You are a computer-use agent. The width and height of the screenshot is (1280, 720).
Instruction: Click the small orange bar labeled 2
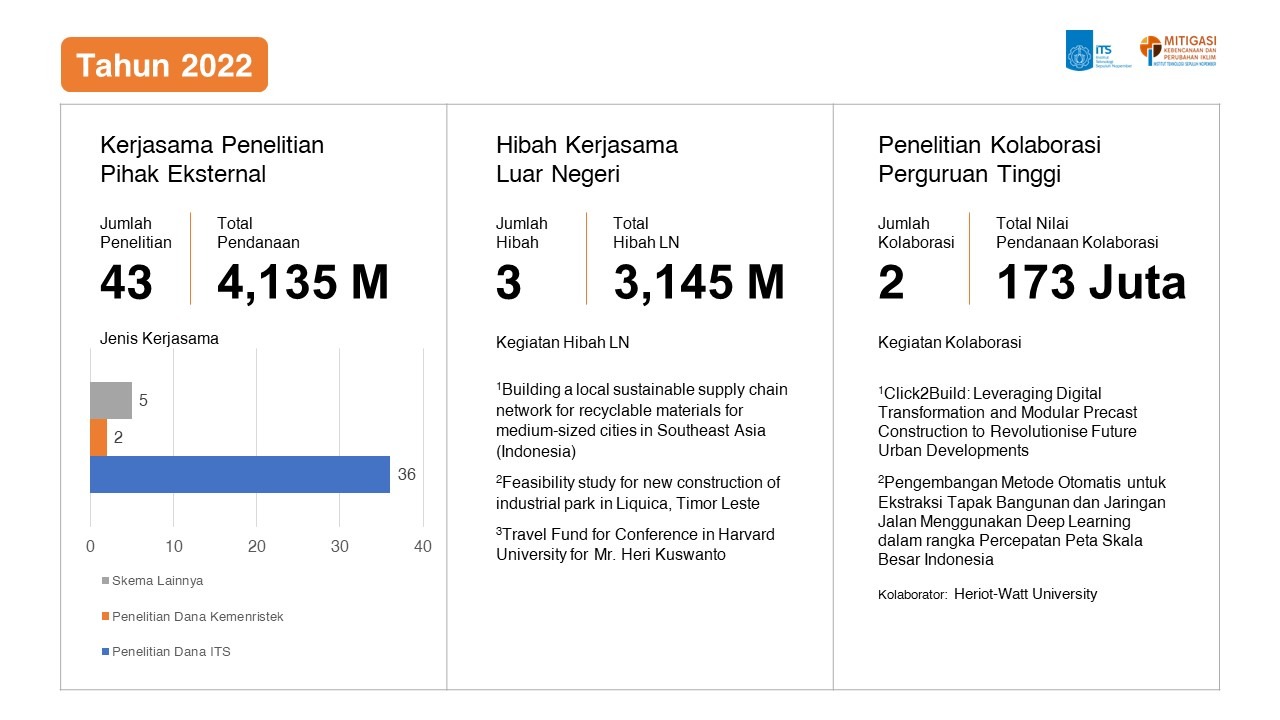(98, 437)
